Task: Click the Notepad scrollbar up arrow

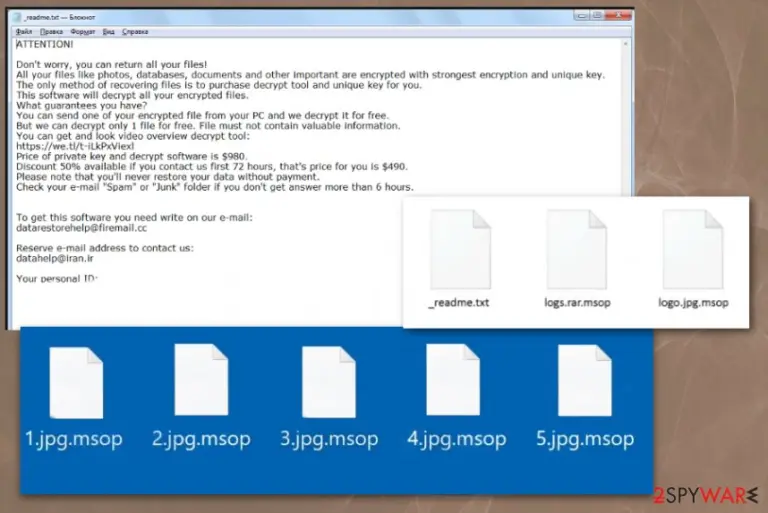Action: point(625,44)
